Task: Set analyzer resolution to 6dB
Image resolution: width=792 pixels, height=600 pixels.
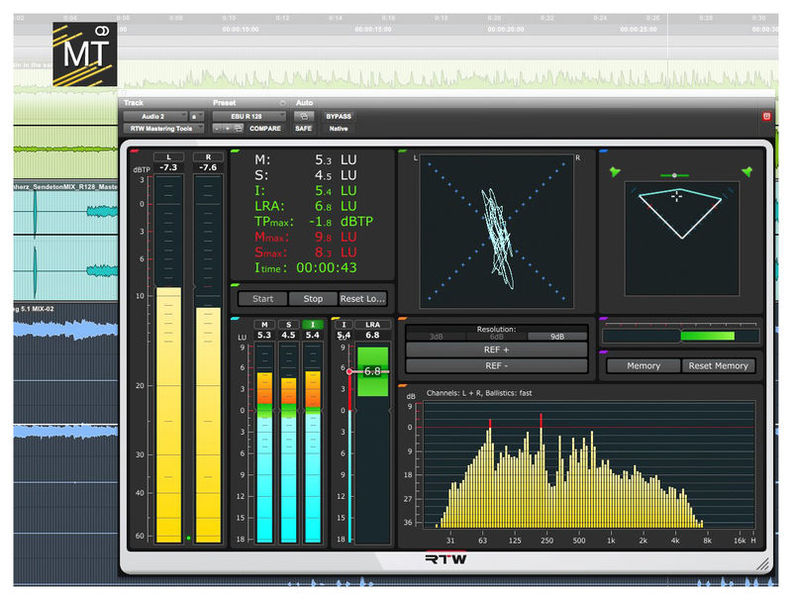Action: pos(497,337)
